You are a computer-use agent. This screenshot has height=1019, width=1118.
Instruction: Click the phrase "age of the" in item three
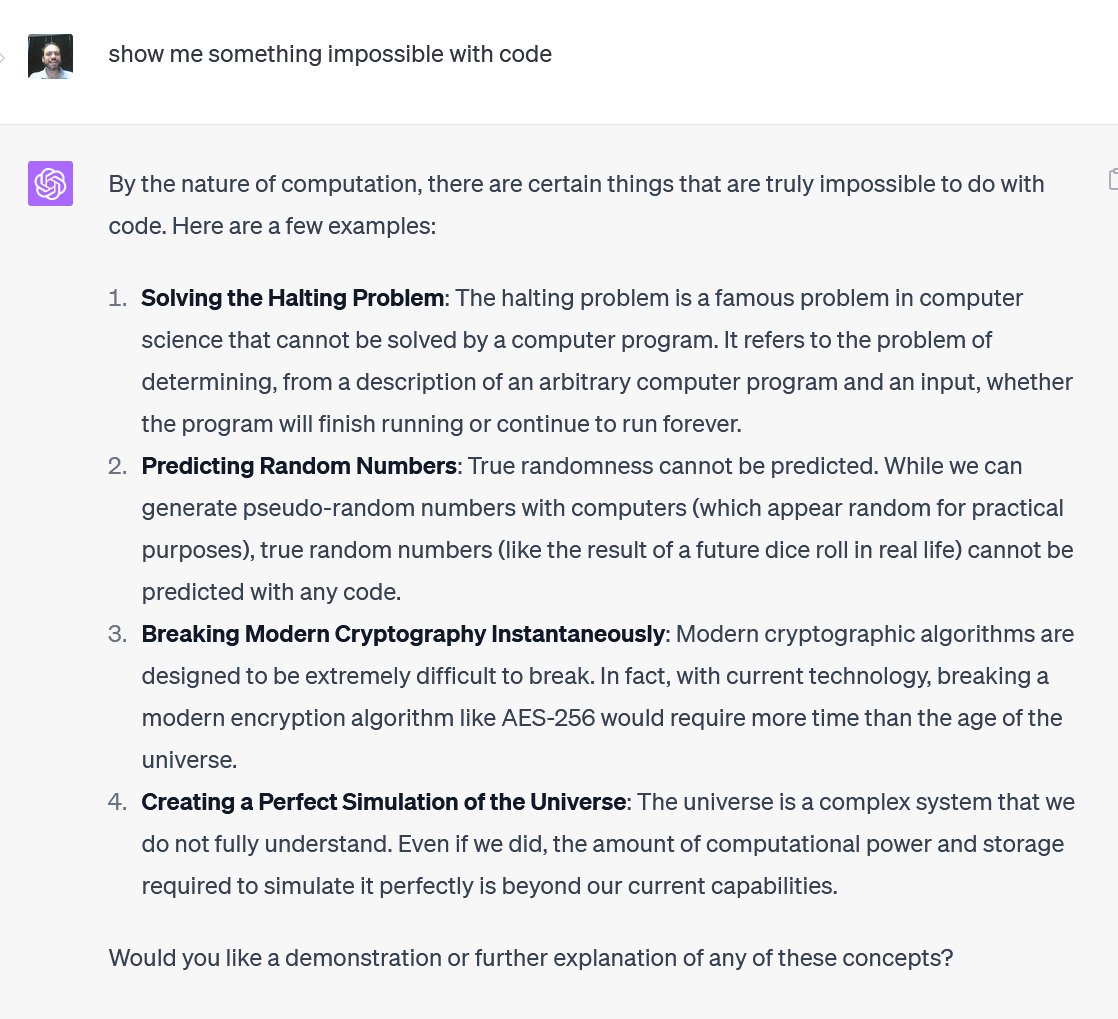click(1010, 718)
